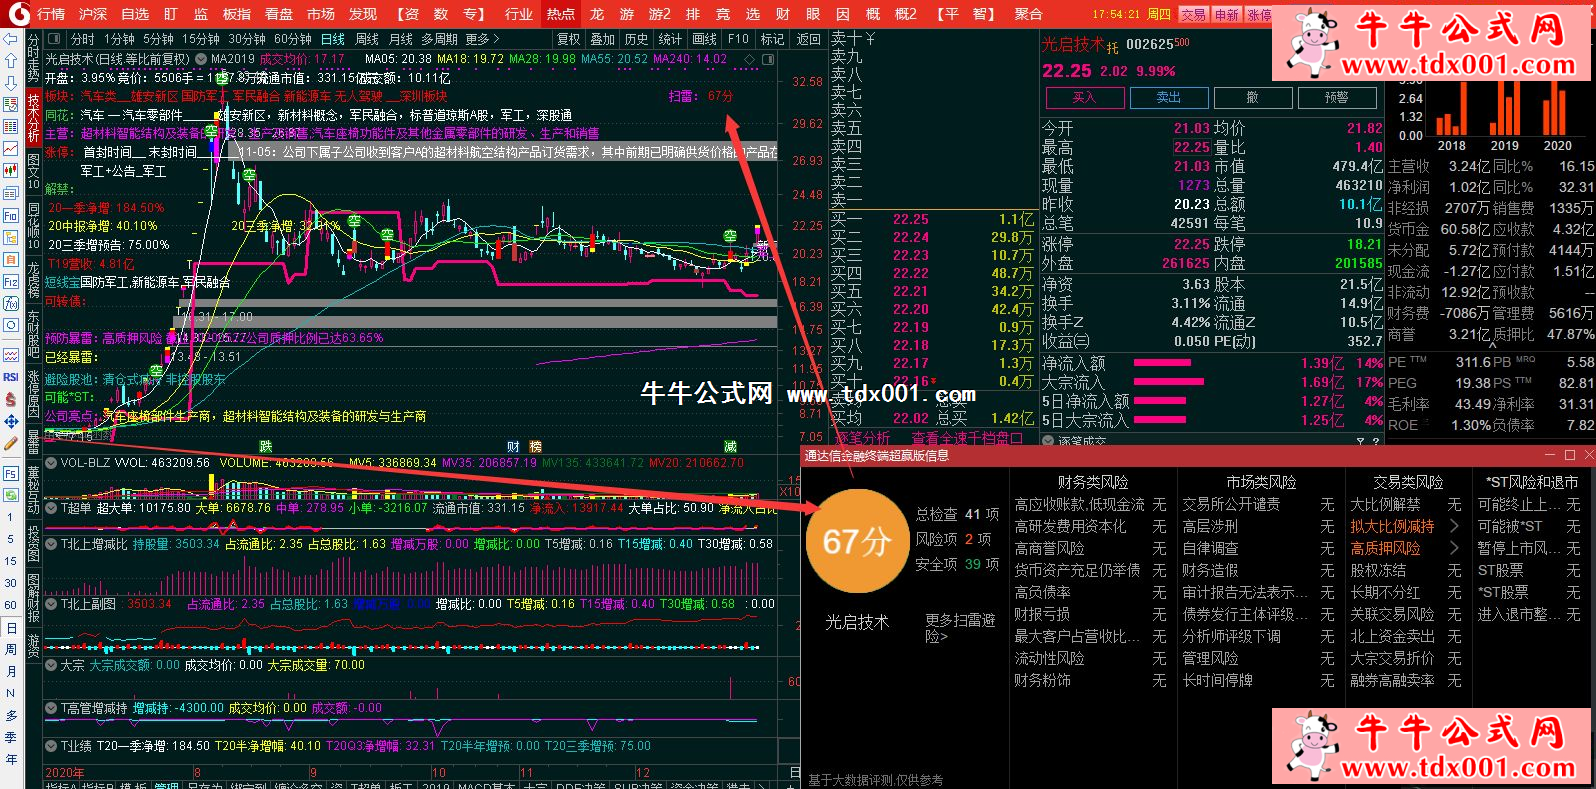Open the VOL-BLZ indicator dropdown arrow
Screen dimensions: 1596x789
point(51,463)
